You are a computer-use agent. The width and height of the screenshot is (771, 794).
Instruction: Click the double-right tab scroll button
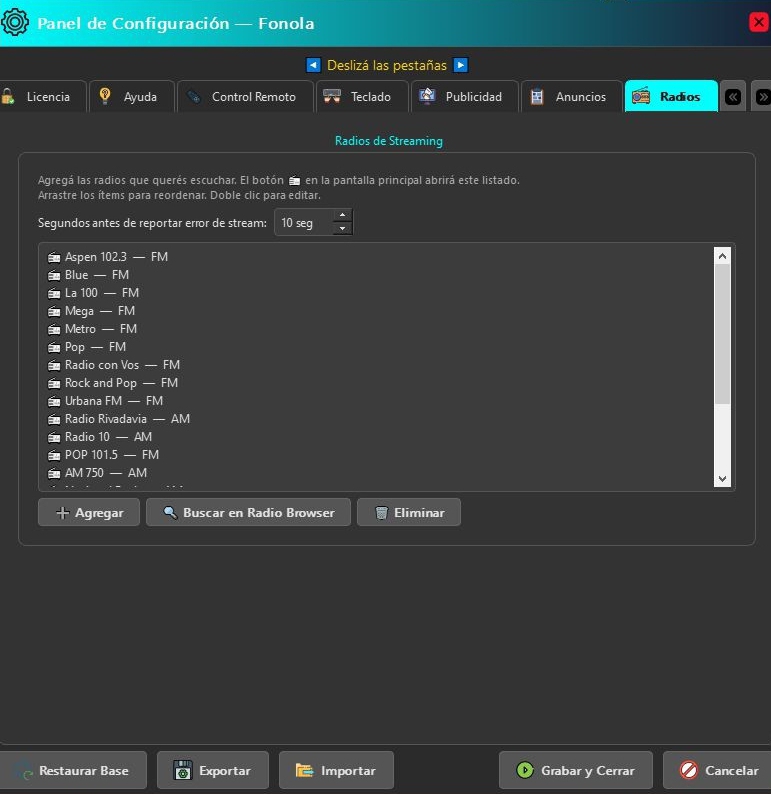click(x=762, y=96)
